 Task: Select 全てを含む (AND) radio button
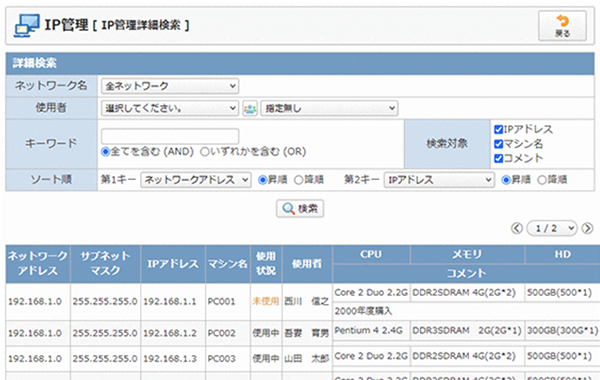pyautogui.click(x=105, y=152)
